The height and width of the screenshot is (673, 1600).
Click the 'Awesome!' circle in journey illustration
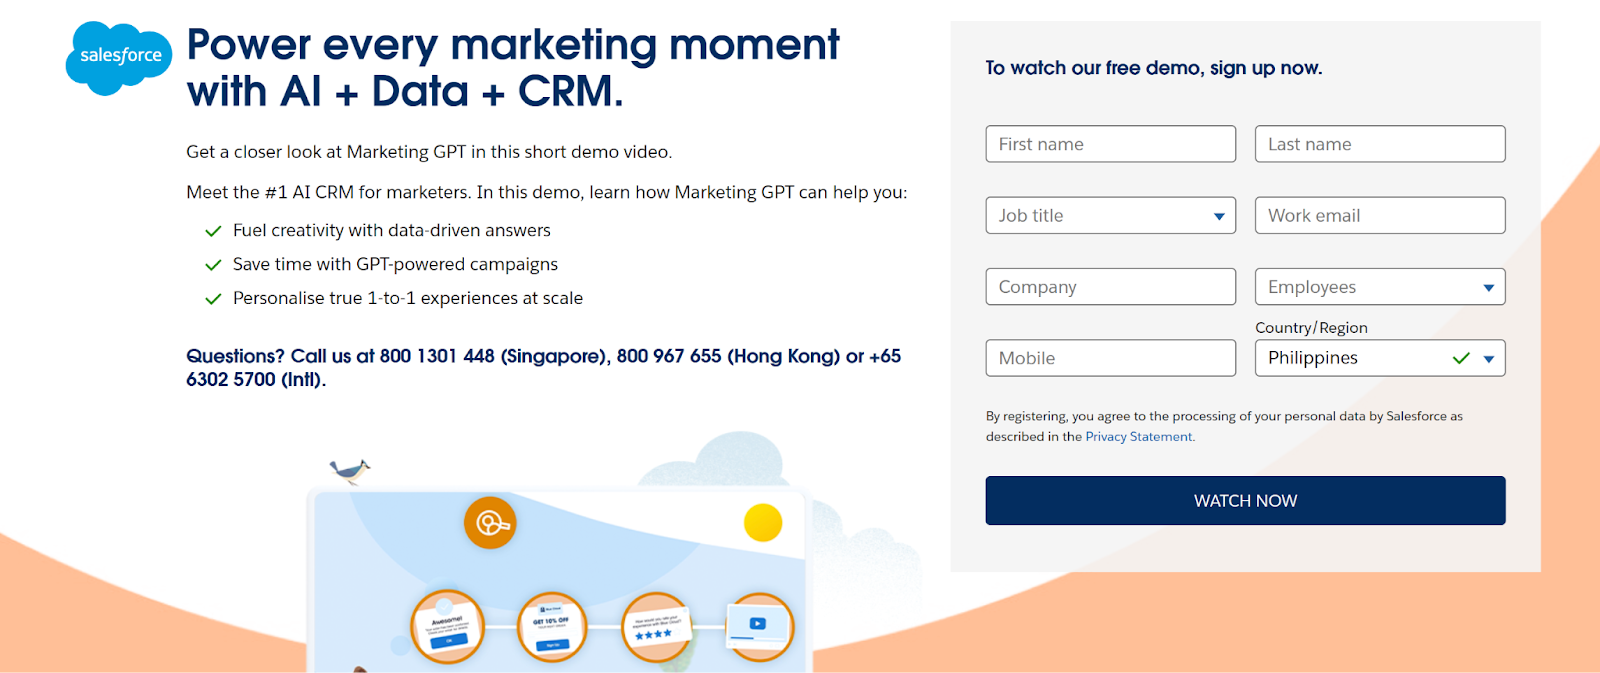point(447,627)
